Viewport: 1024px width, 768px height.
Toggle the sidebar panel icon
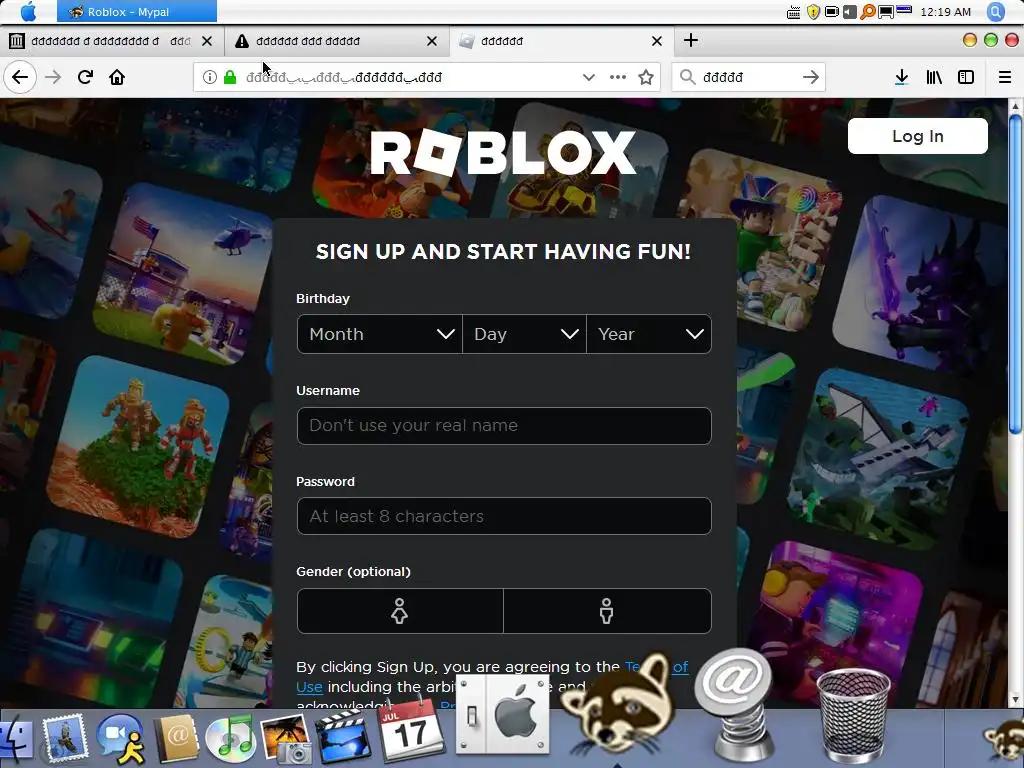tap(966, 77)
